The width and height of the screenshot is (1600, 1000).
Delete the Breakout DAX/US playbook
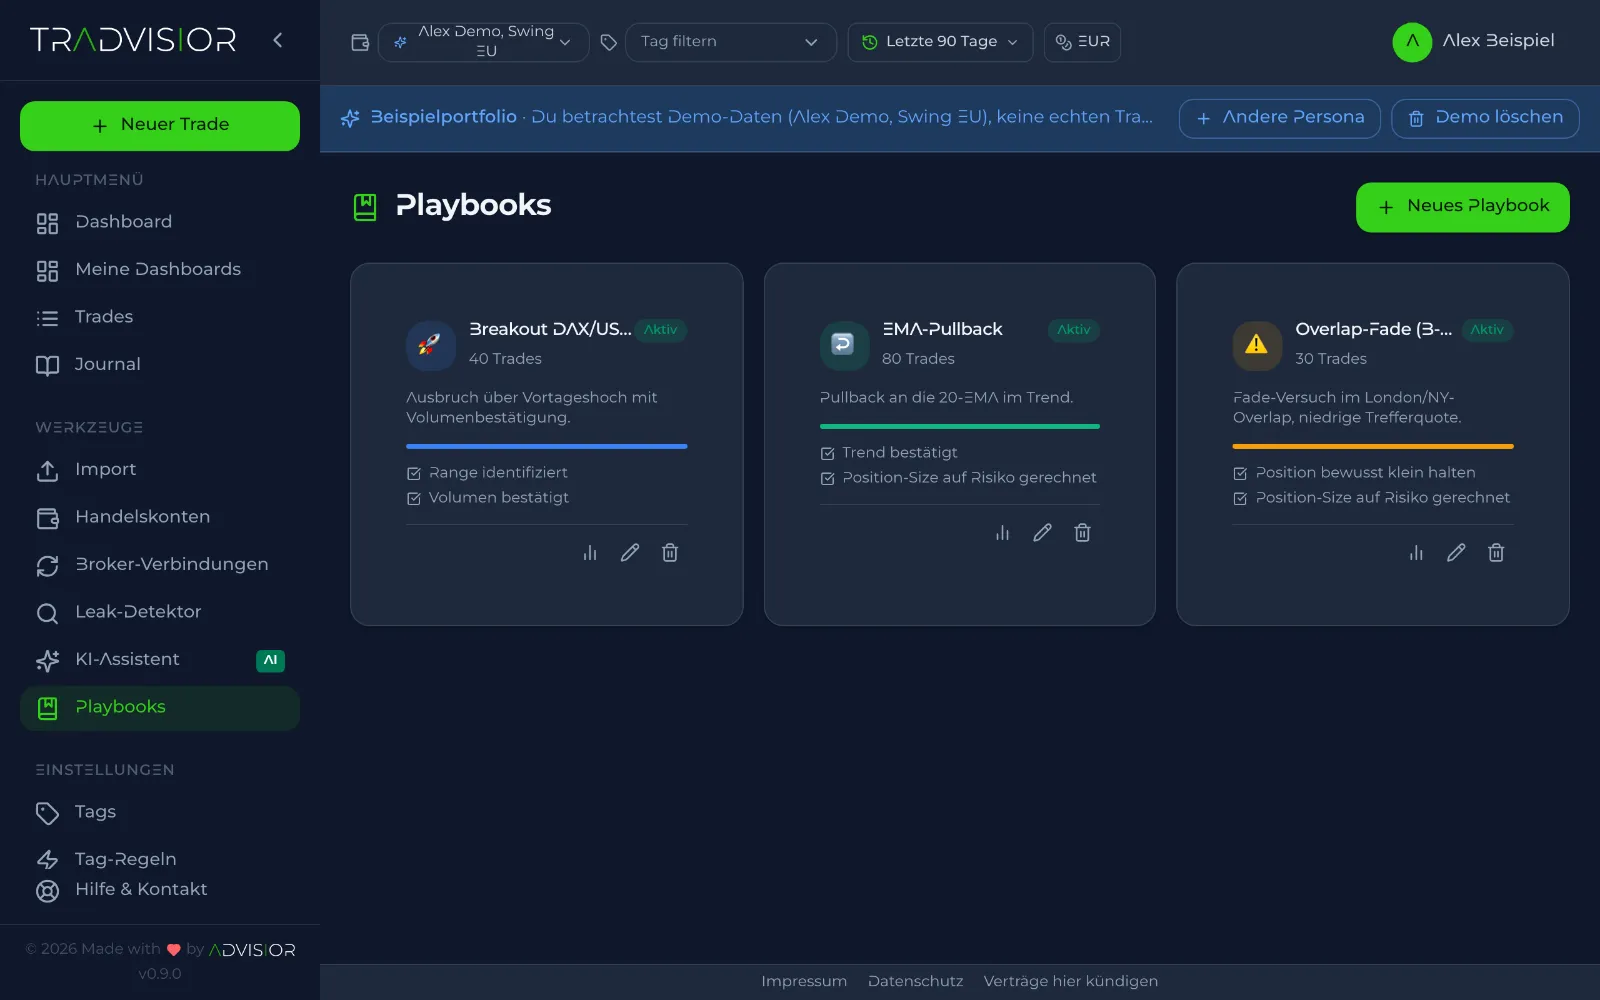670,553
